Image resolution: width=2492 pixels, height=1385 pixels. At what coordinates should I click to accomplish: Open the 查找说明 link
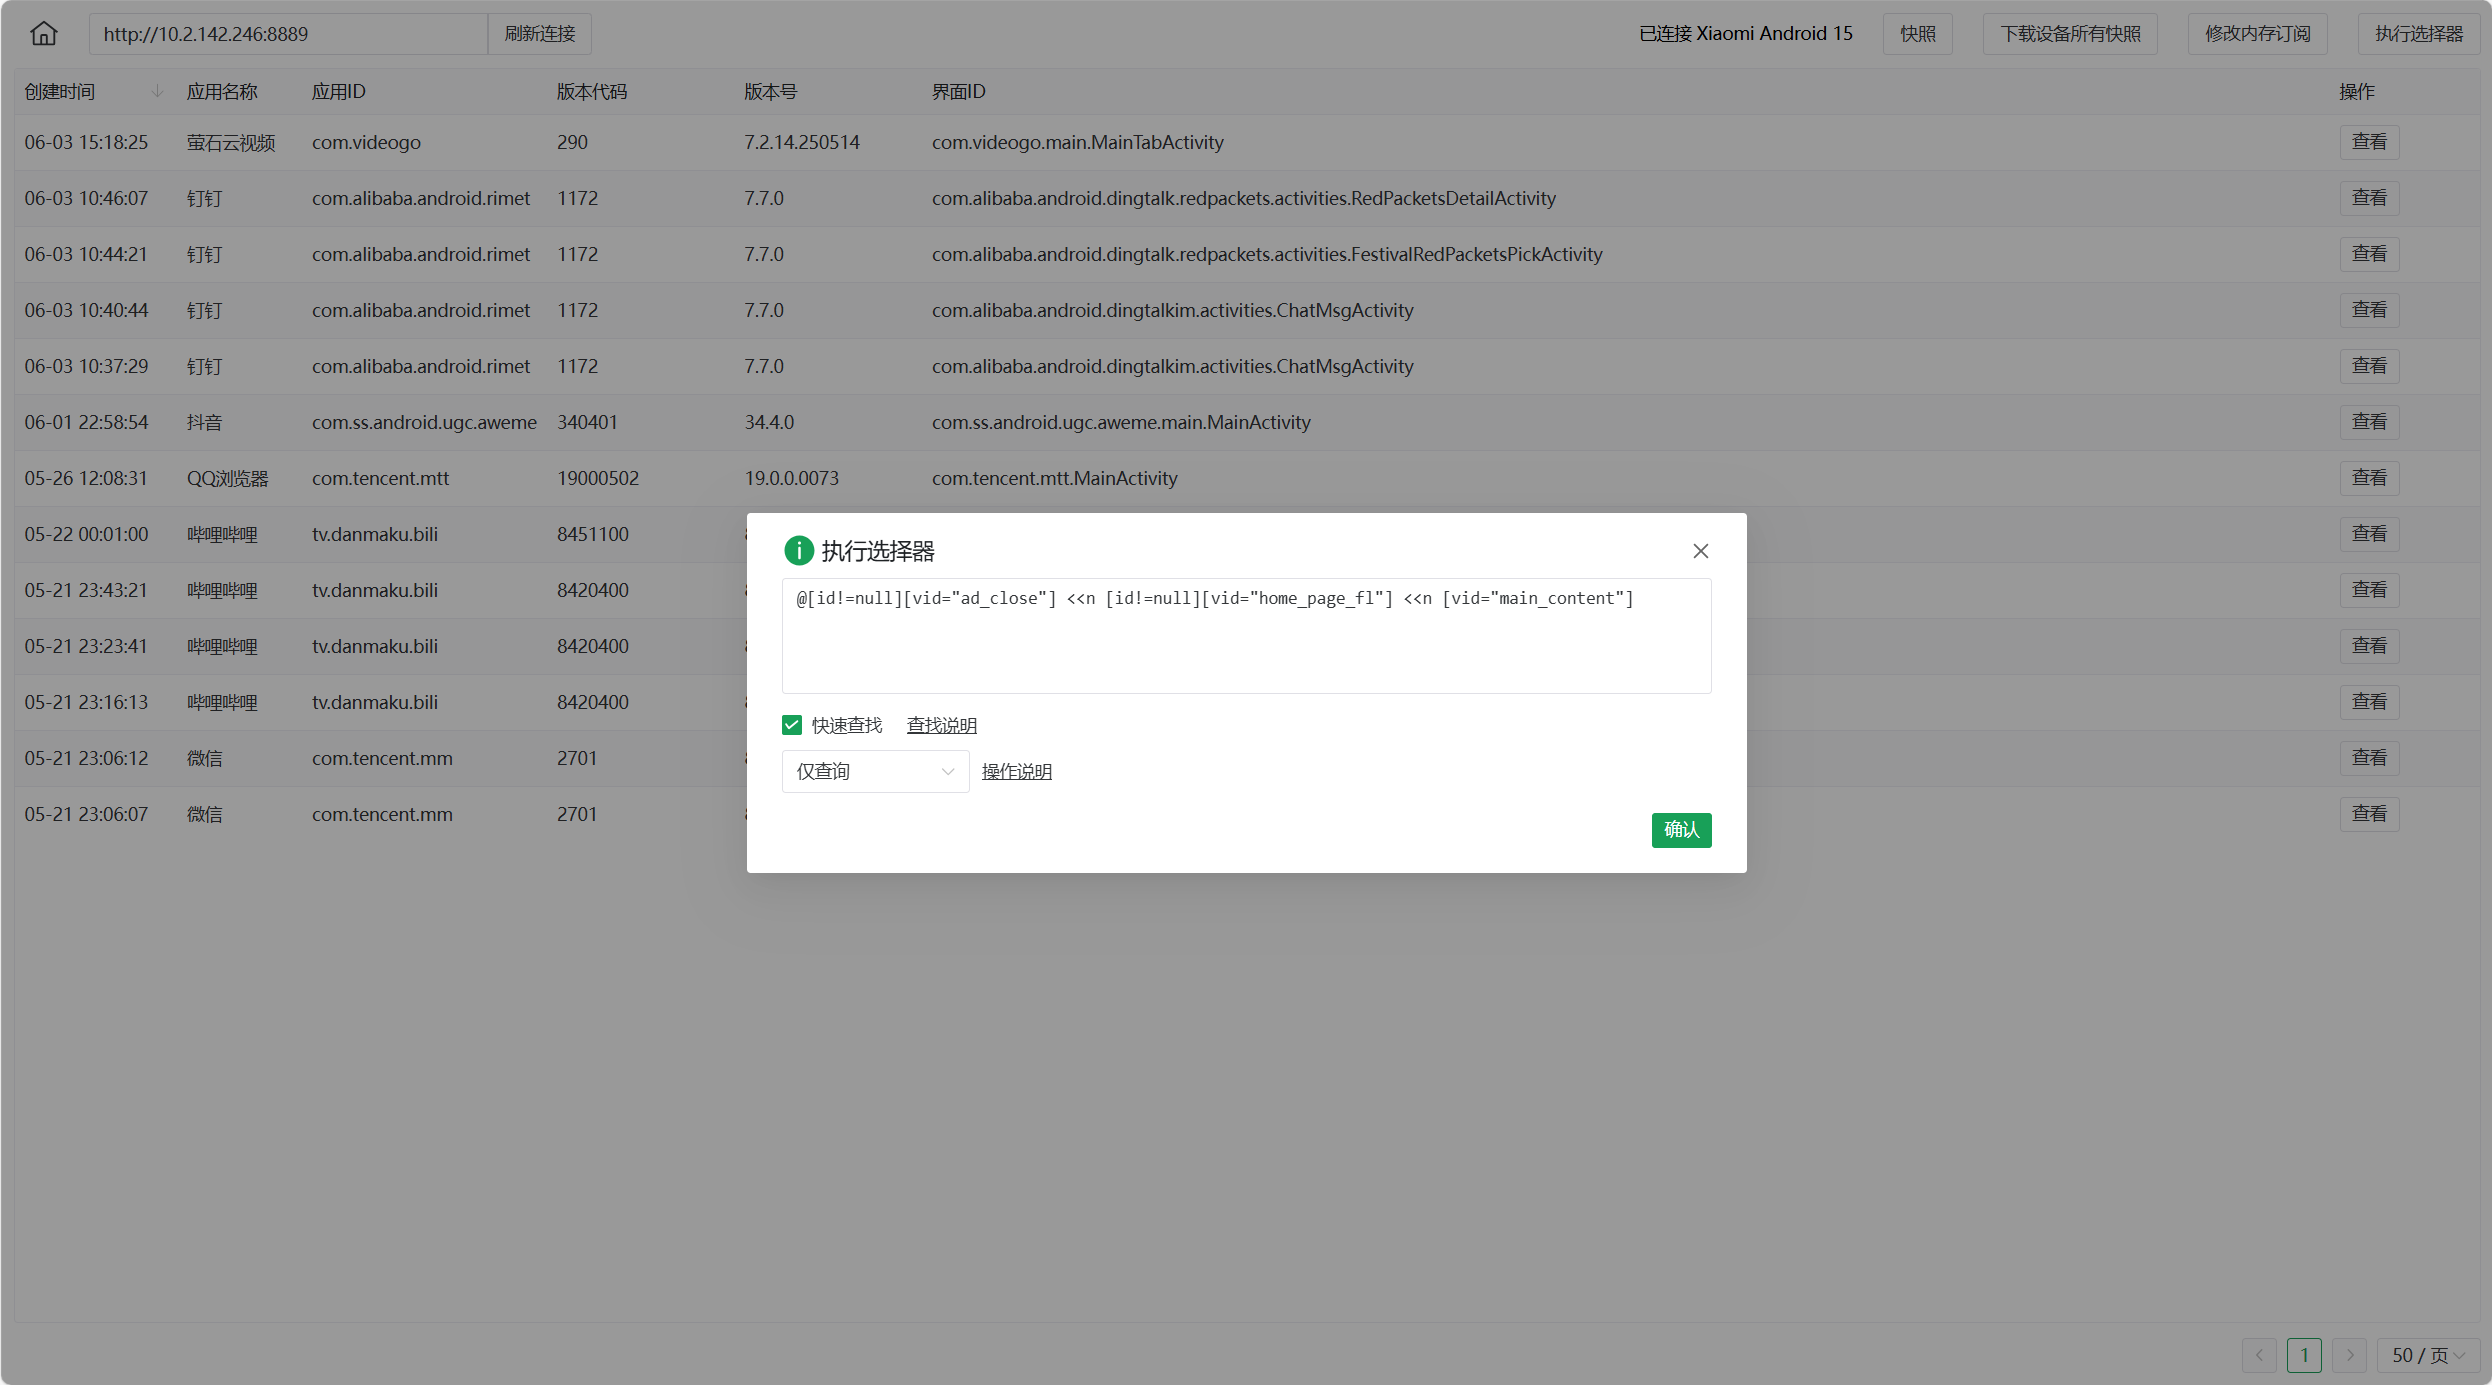click(x=941, y=725)
